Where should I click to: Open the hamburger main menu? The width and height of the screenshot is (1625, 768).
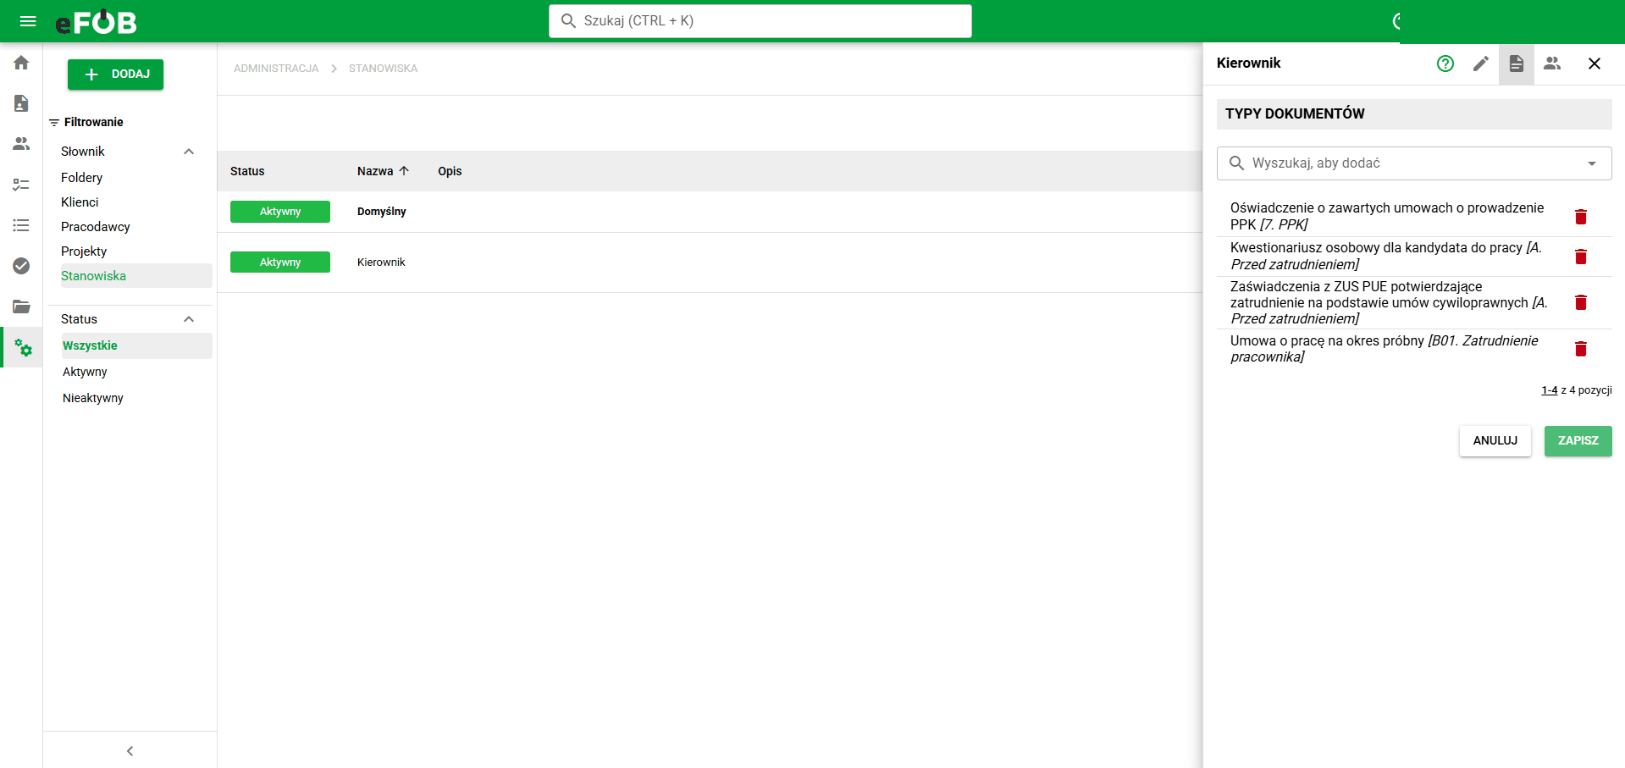click(x=28, y=21)
